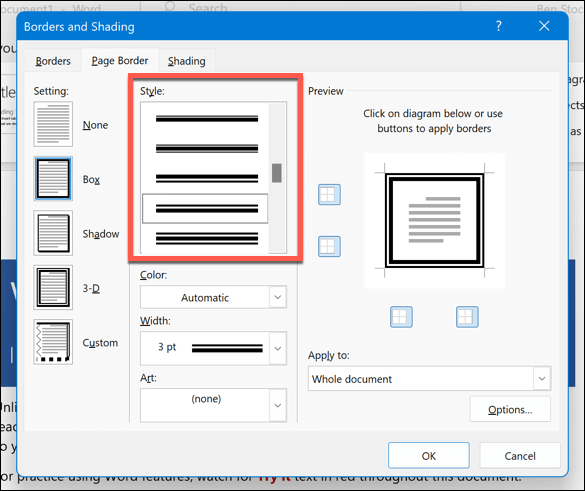Open the Width dropdown showing 3 pt
Image resolution: width=585 pixels, height=491 pixels.
213,348
